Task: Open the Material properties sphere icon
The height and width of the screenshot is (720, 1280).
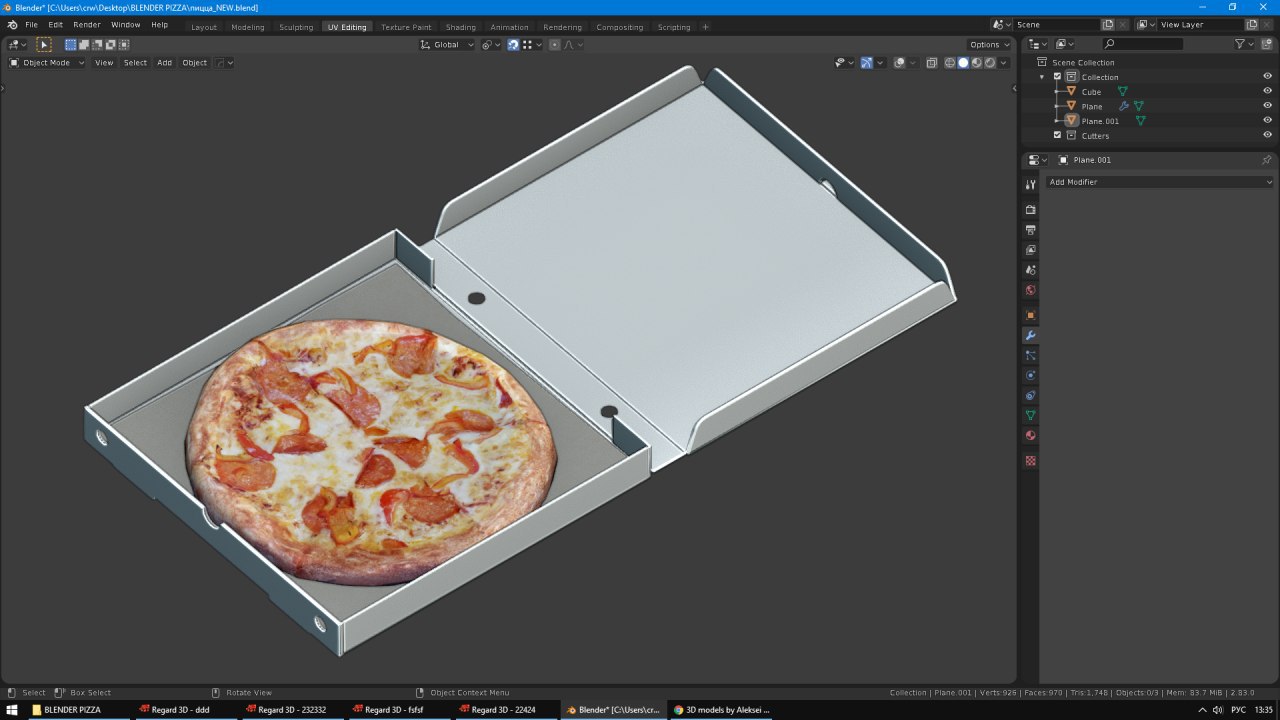Action: 1030,435
